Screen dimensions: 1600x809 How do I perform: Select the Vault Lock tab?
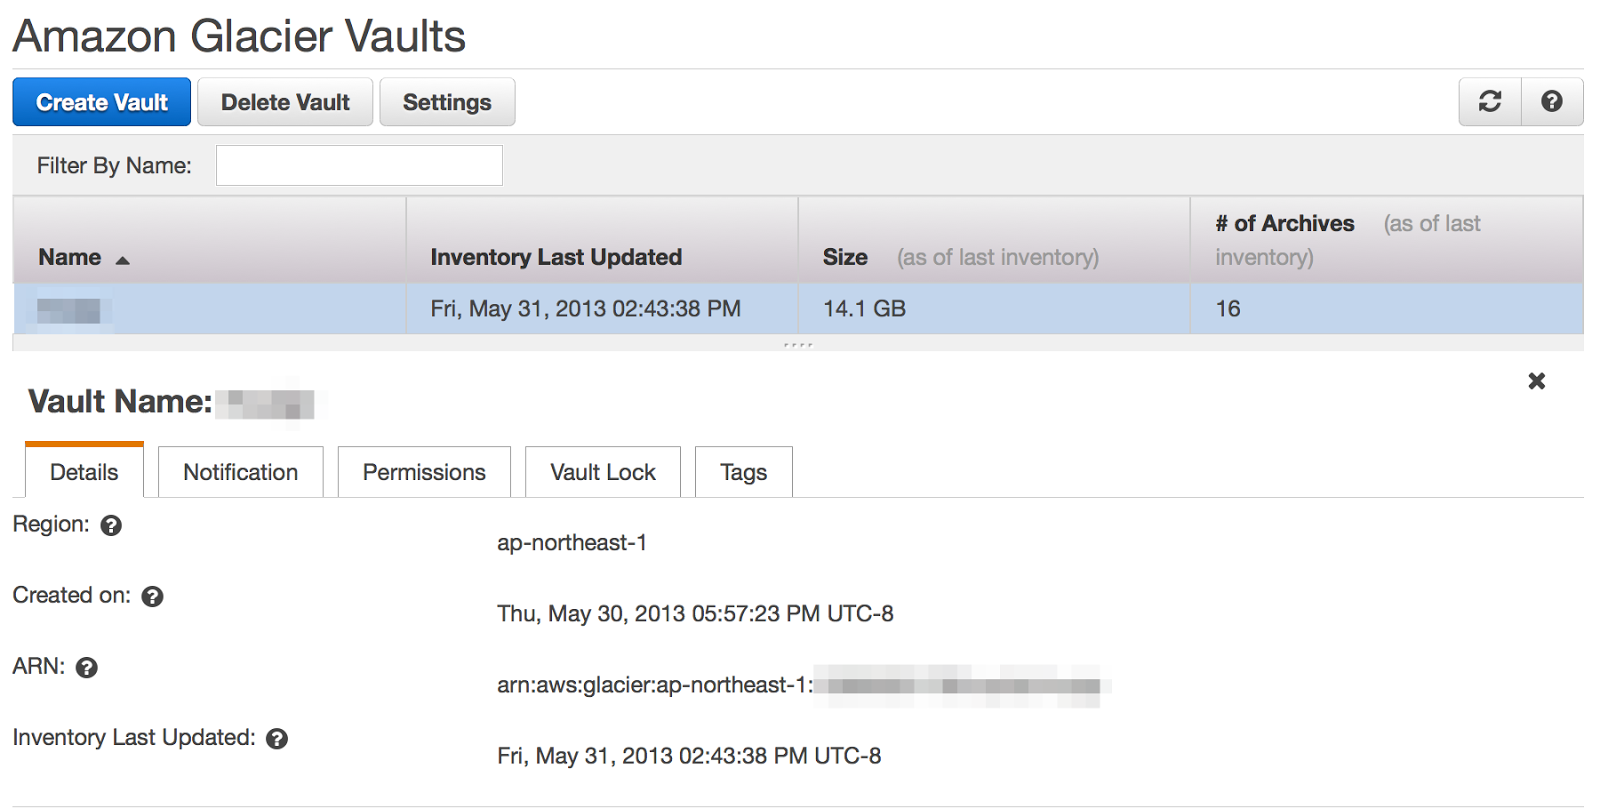[x=603, y=472]
